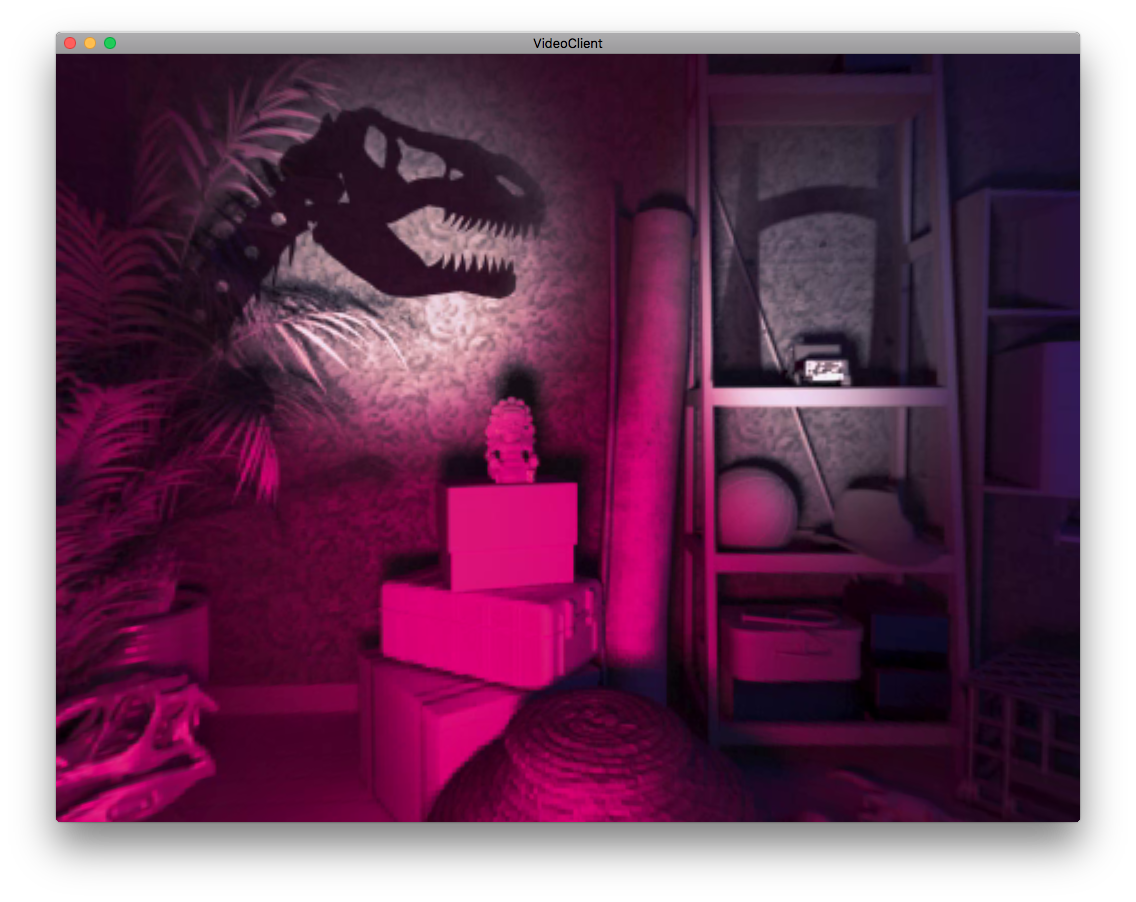This screenshot has height=902, width=1136.
Task: Click the green zoom window button
Action: tap(110, 43)
